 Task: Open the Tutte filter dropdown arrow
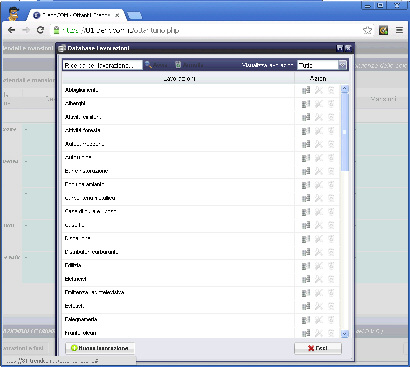(x=343, y=65)
